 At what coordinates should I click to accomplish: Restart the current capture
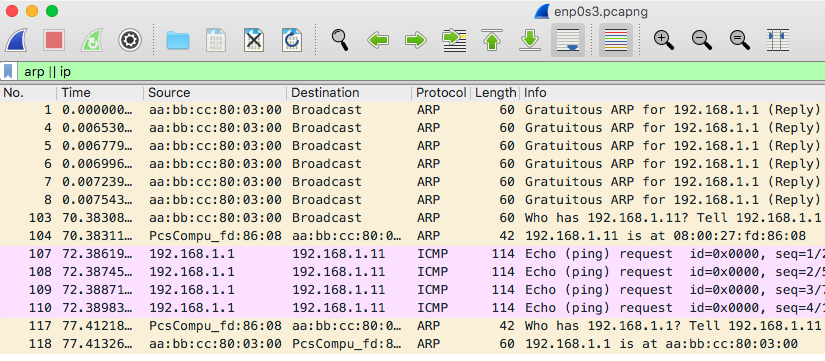coord(92,41)
